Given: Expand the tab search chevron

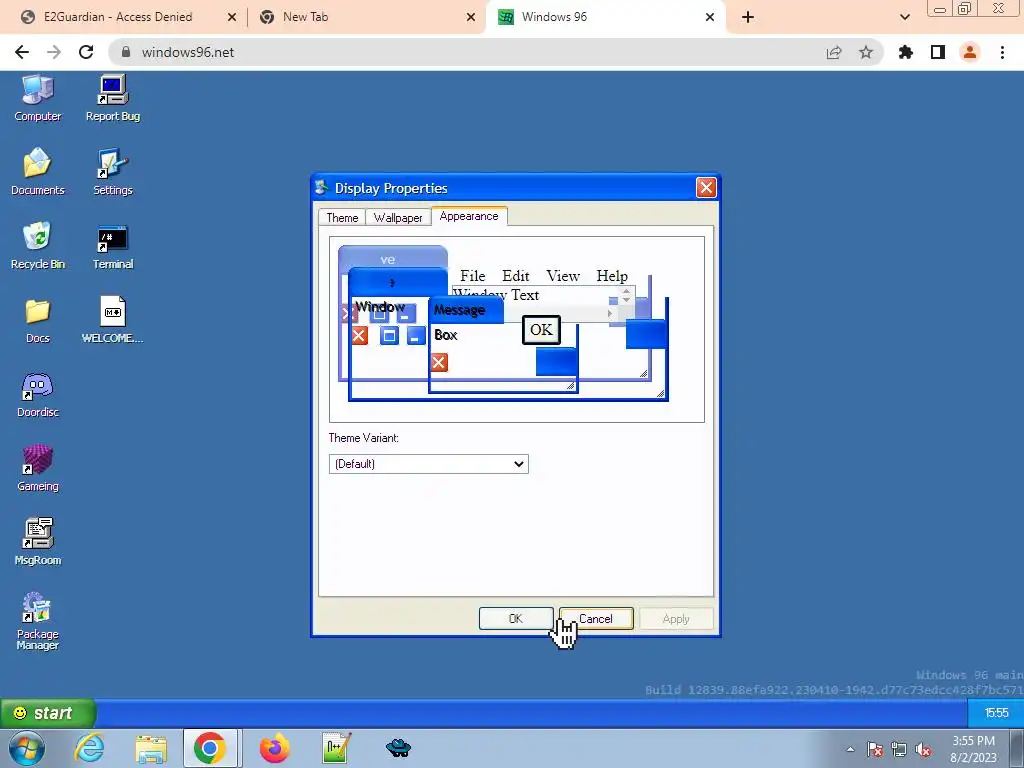Looking at the screenshot, I should pyautogui.click(x=904, y=17).
